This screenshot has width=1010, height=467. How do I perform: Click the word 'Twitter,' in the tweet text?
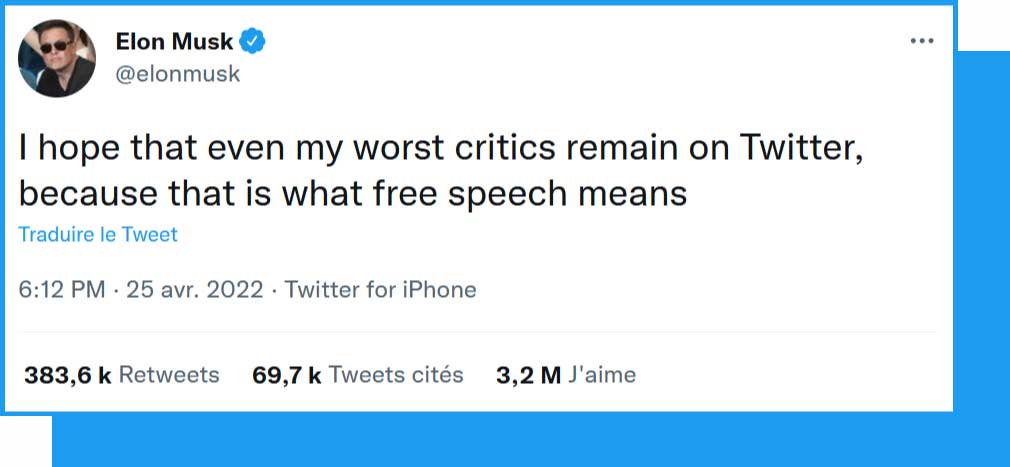(800, 150)
